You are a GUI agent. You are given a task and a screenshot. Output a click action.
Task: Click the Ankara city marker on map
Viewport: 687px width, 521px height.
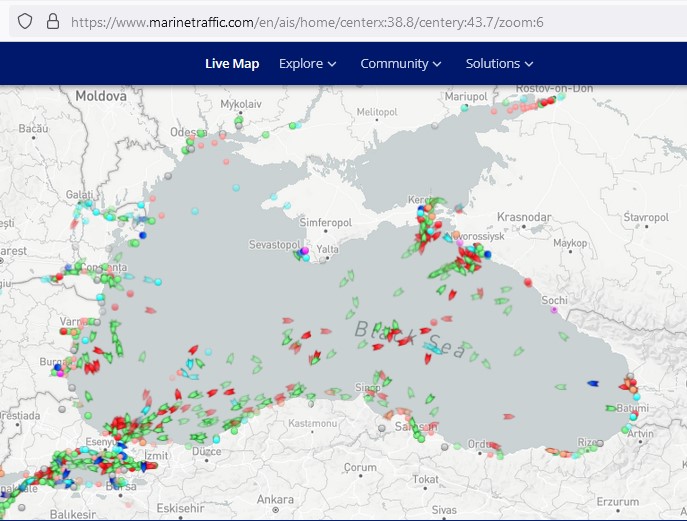point(276,510)
